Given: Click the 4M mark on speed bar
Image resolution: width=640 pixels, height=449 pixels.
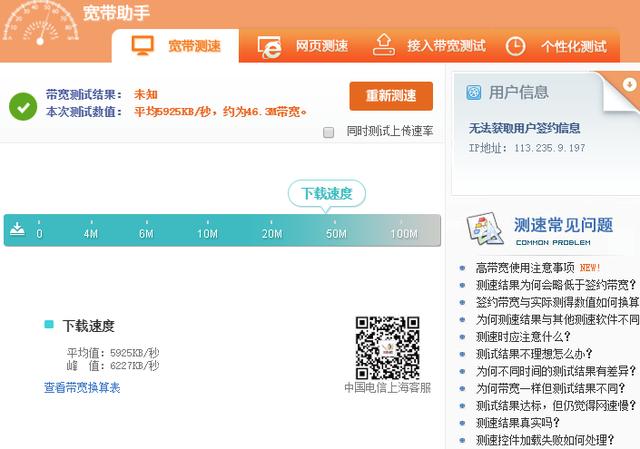Looking at the screenshot, I should click(91, 233).
